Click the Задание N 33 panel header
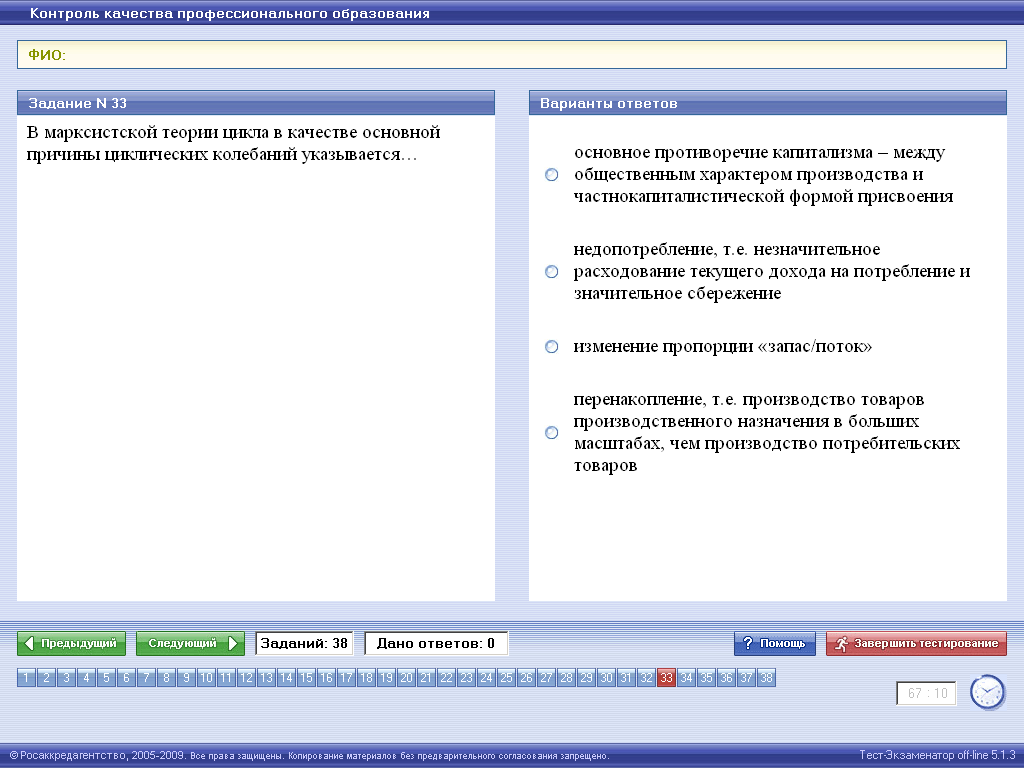The width and height of the screenshot is (1024, 768). tap(256, 103)
